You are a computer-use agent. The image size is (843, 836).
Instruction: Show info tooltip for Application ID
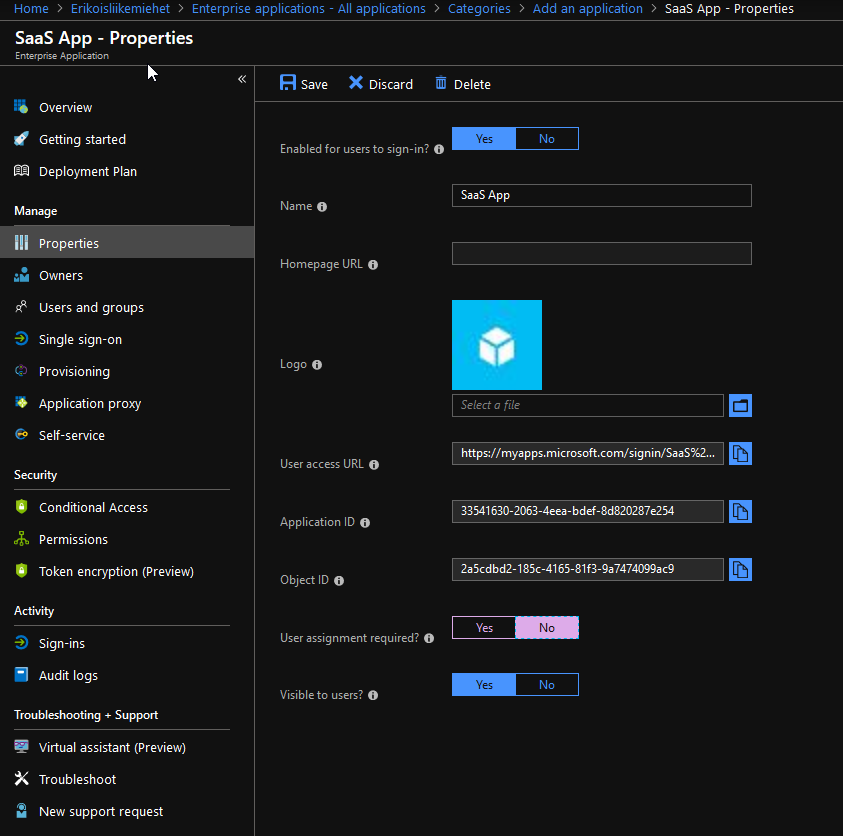365,523
